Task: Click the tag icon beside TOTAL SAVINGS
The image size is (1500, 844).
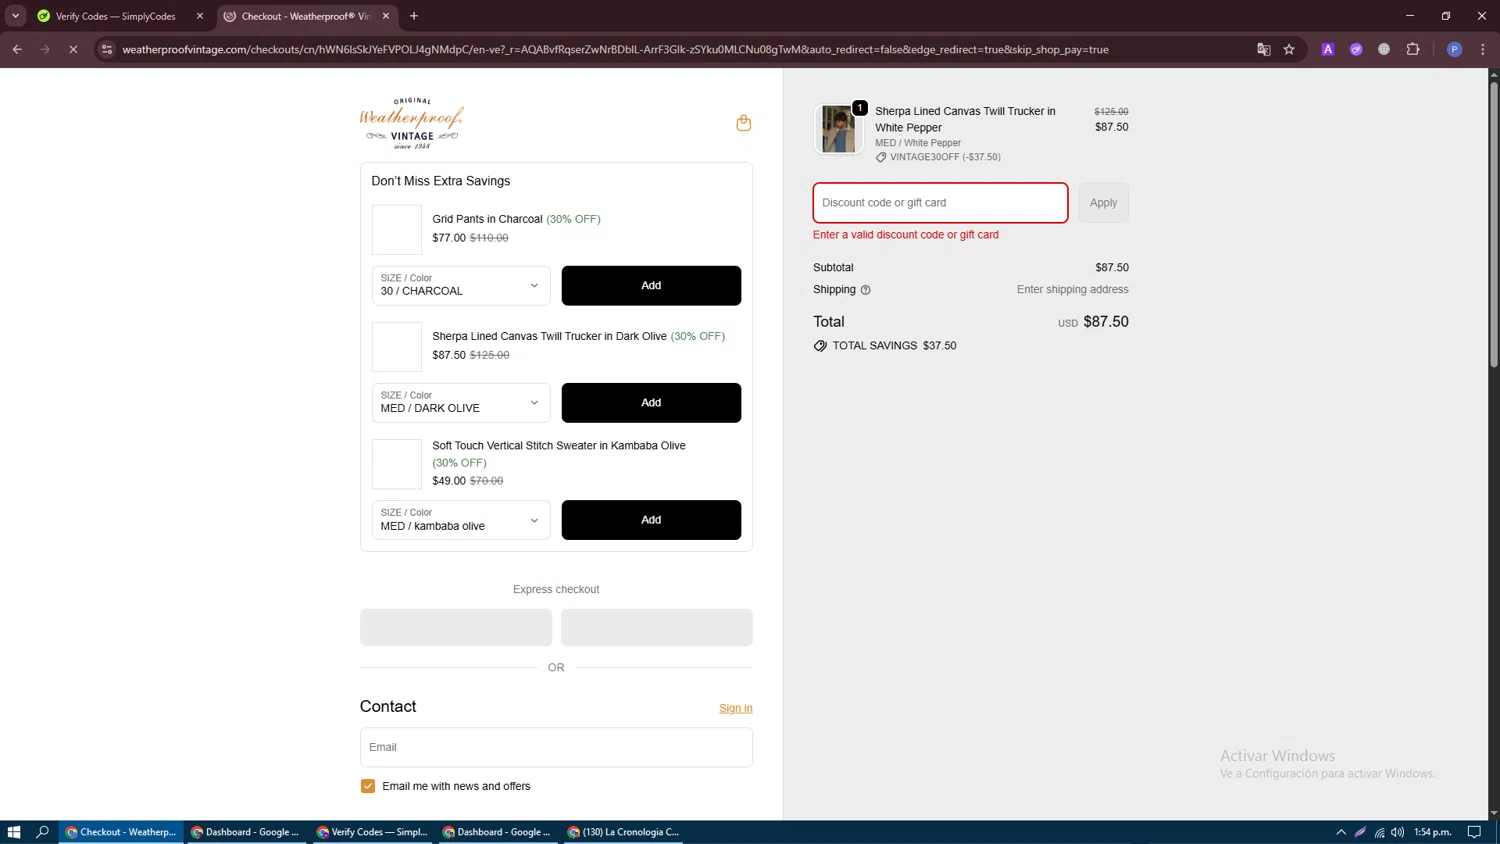Action: 820,346
